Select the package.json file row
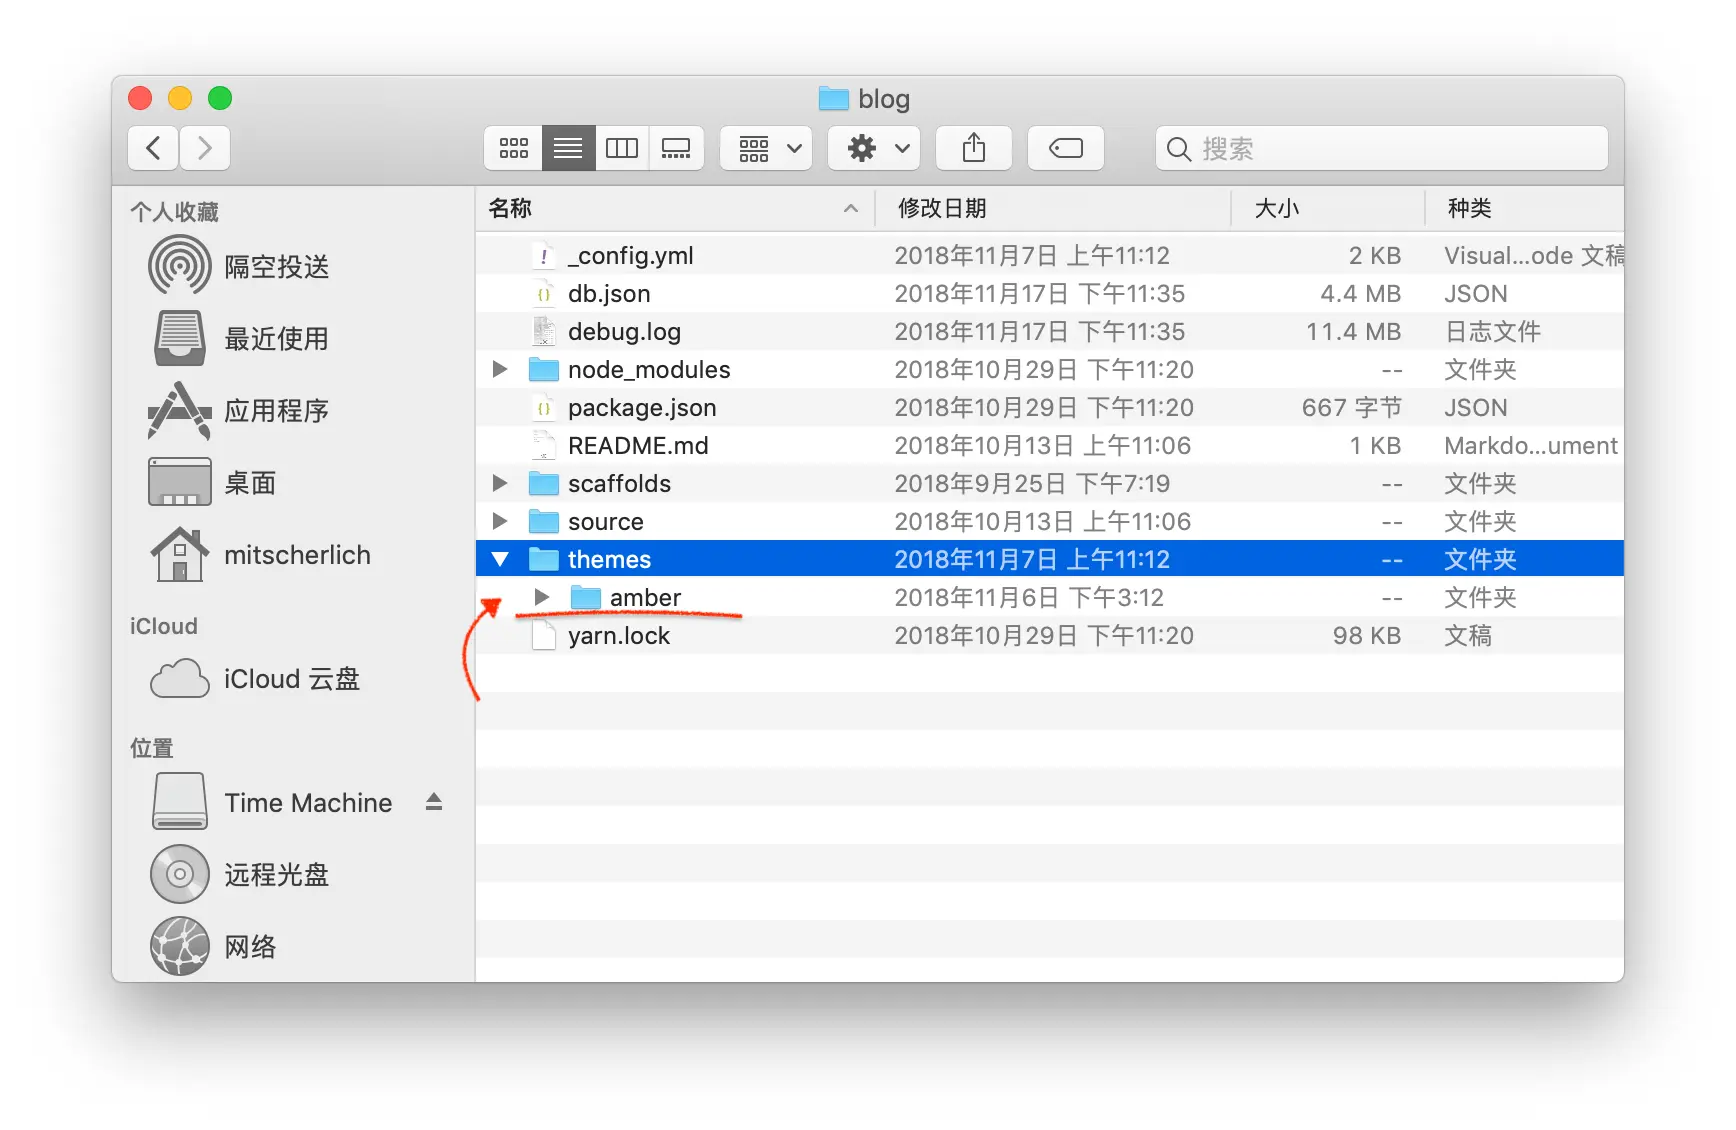This screenshot has width=1736, height=1130. (1050, 407)
